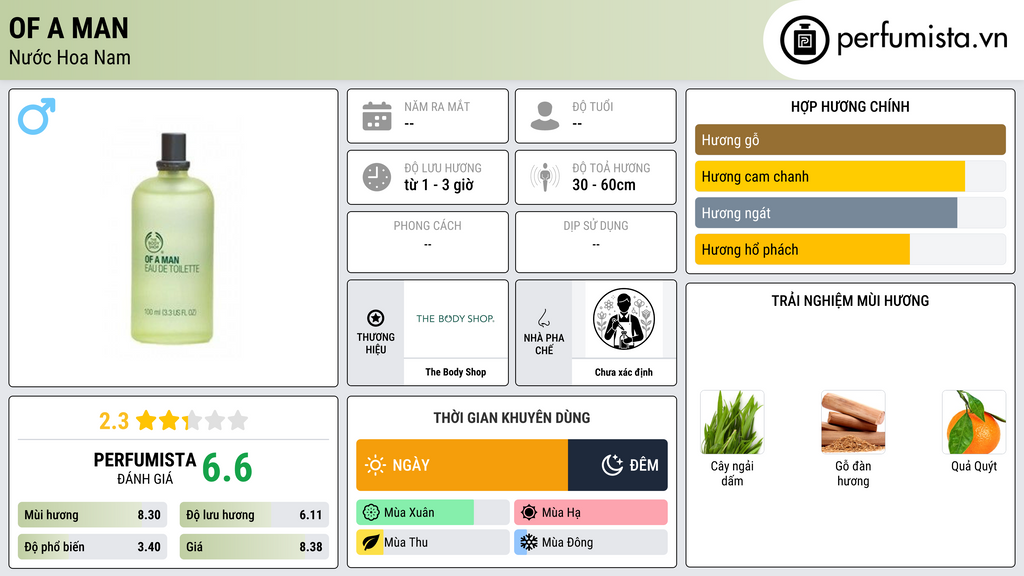Click The Body Shop brand name label
Image resolution: width=1024 pixels, height=576 pixels.
(455, 372)
